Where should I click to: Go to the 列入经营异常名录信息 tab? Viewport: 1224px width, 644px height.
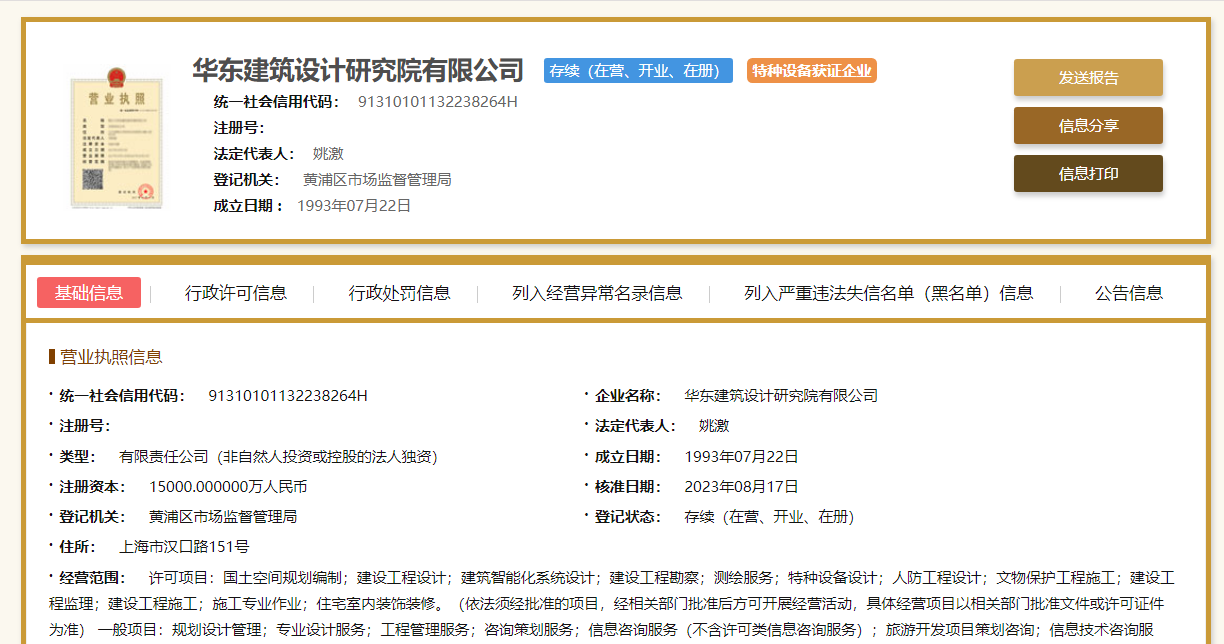[x=597, y=293]
